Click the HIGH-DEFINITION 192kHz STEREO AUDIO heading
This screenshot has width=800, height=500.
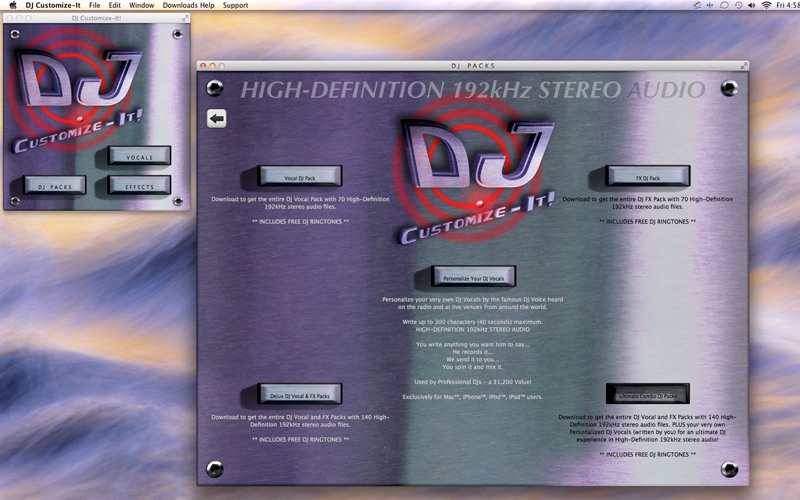(473, 90)
